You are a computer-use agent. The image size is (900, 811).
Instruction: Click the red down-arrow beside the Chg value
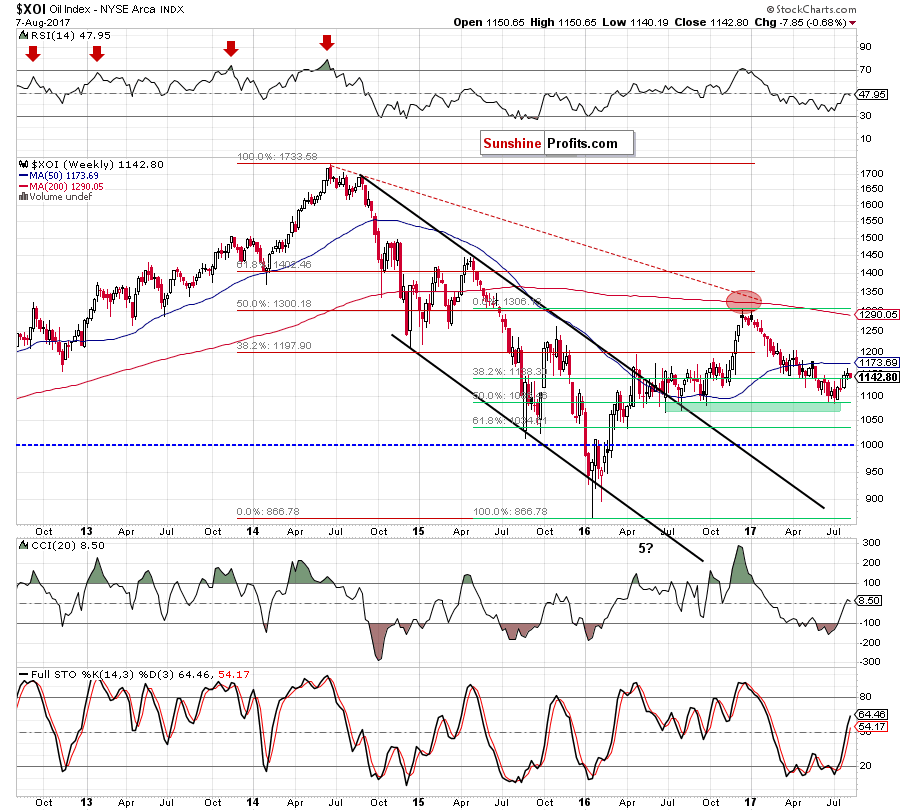852,23
